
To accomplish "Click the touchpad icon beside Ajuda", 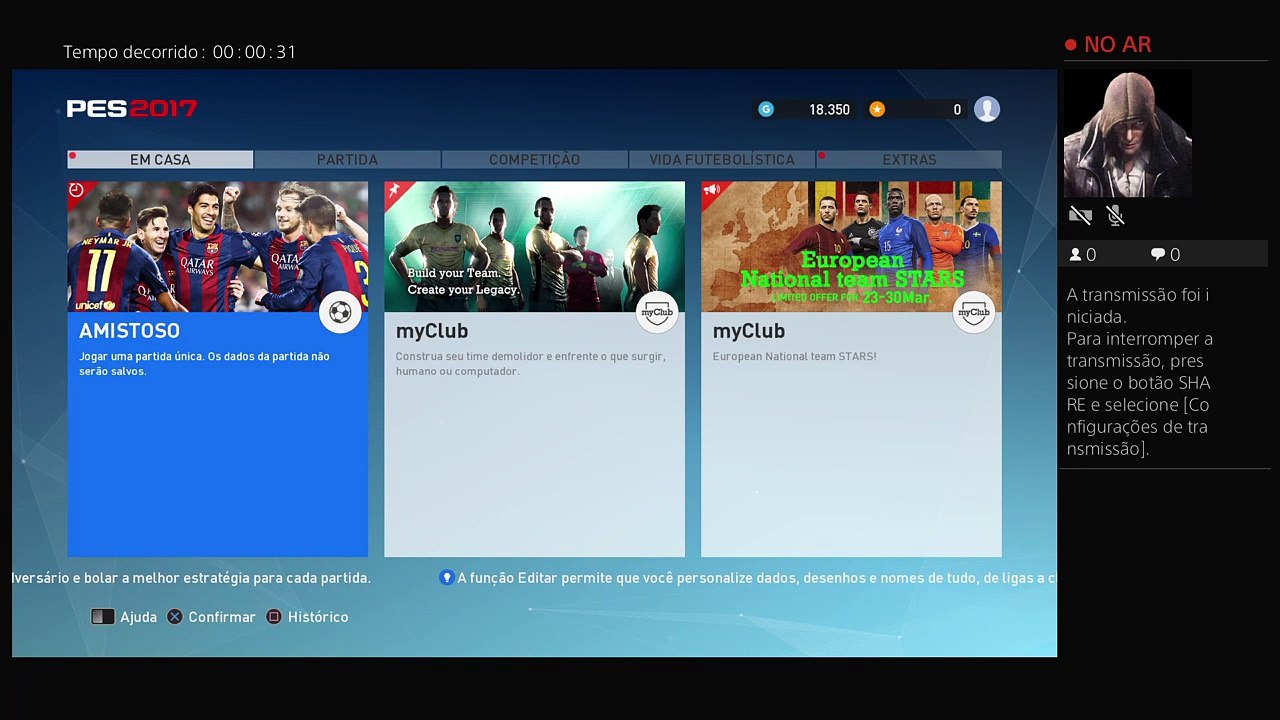I will (103, 617).
